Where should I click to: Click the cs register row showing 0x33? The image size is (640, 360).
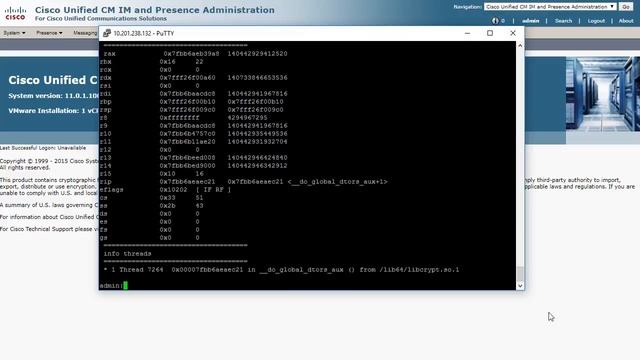click(x=151, y=198)
